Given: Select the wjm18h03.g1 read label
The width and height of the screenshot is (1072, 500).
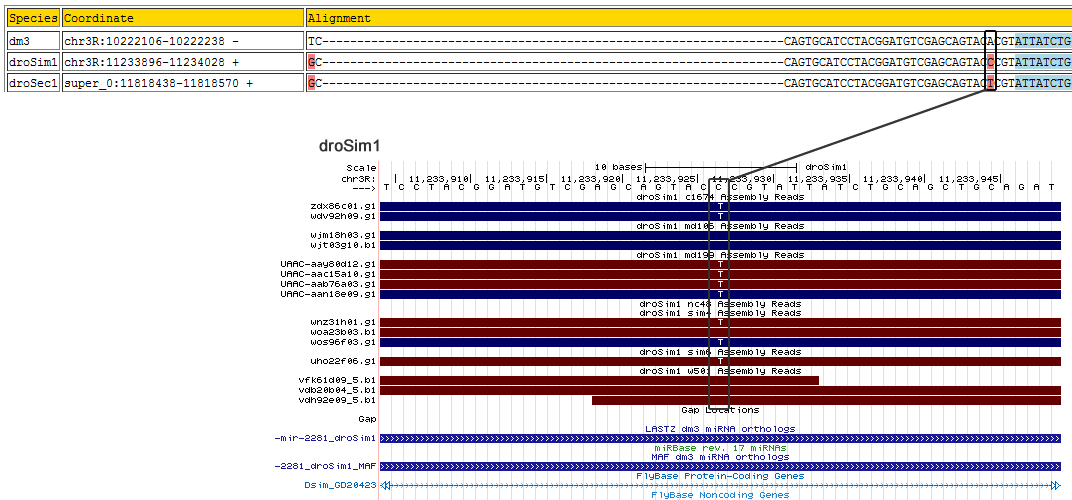Looking at the screenshot, I should point(342,235).
